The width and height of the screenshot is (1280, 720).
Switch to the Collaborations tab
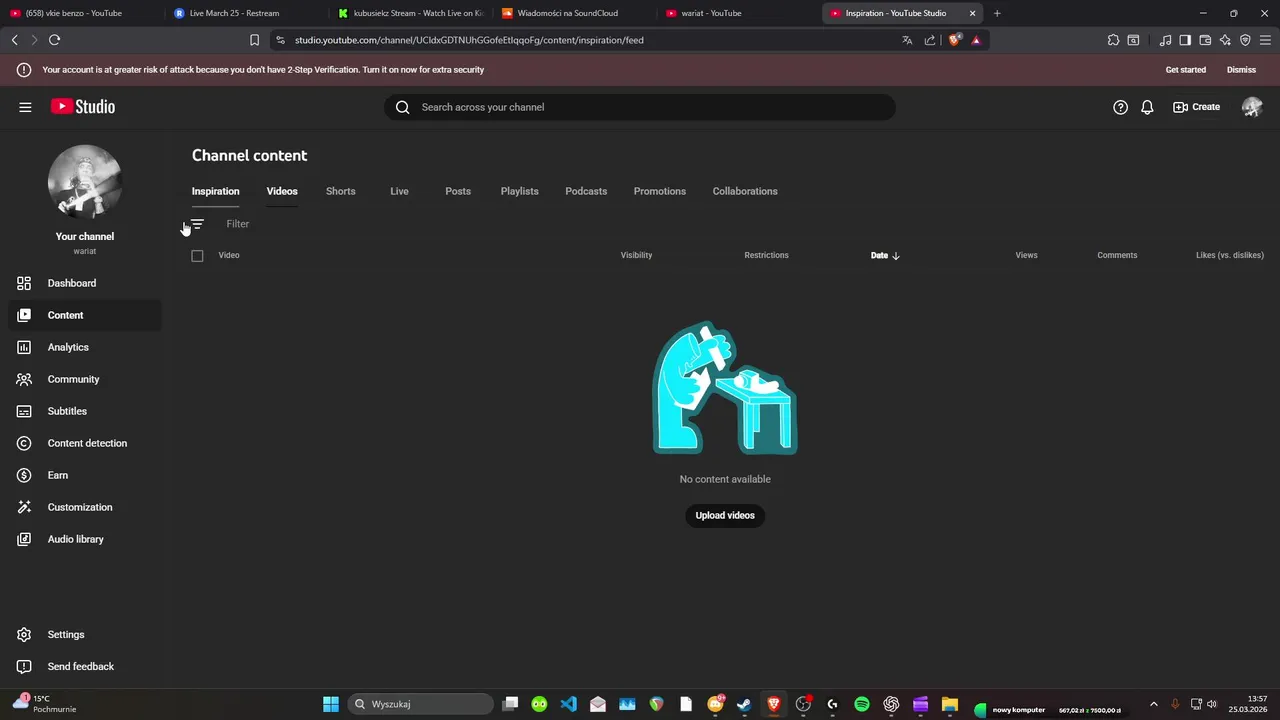click(x=745, y=191)
